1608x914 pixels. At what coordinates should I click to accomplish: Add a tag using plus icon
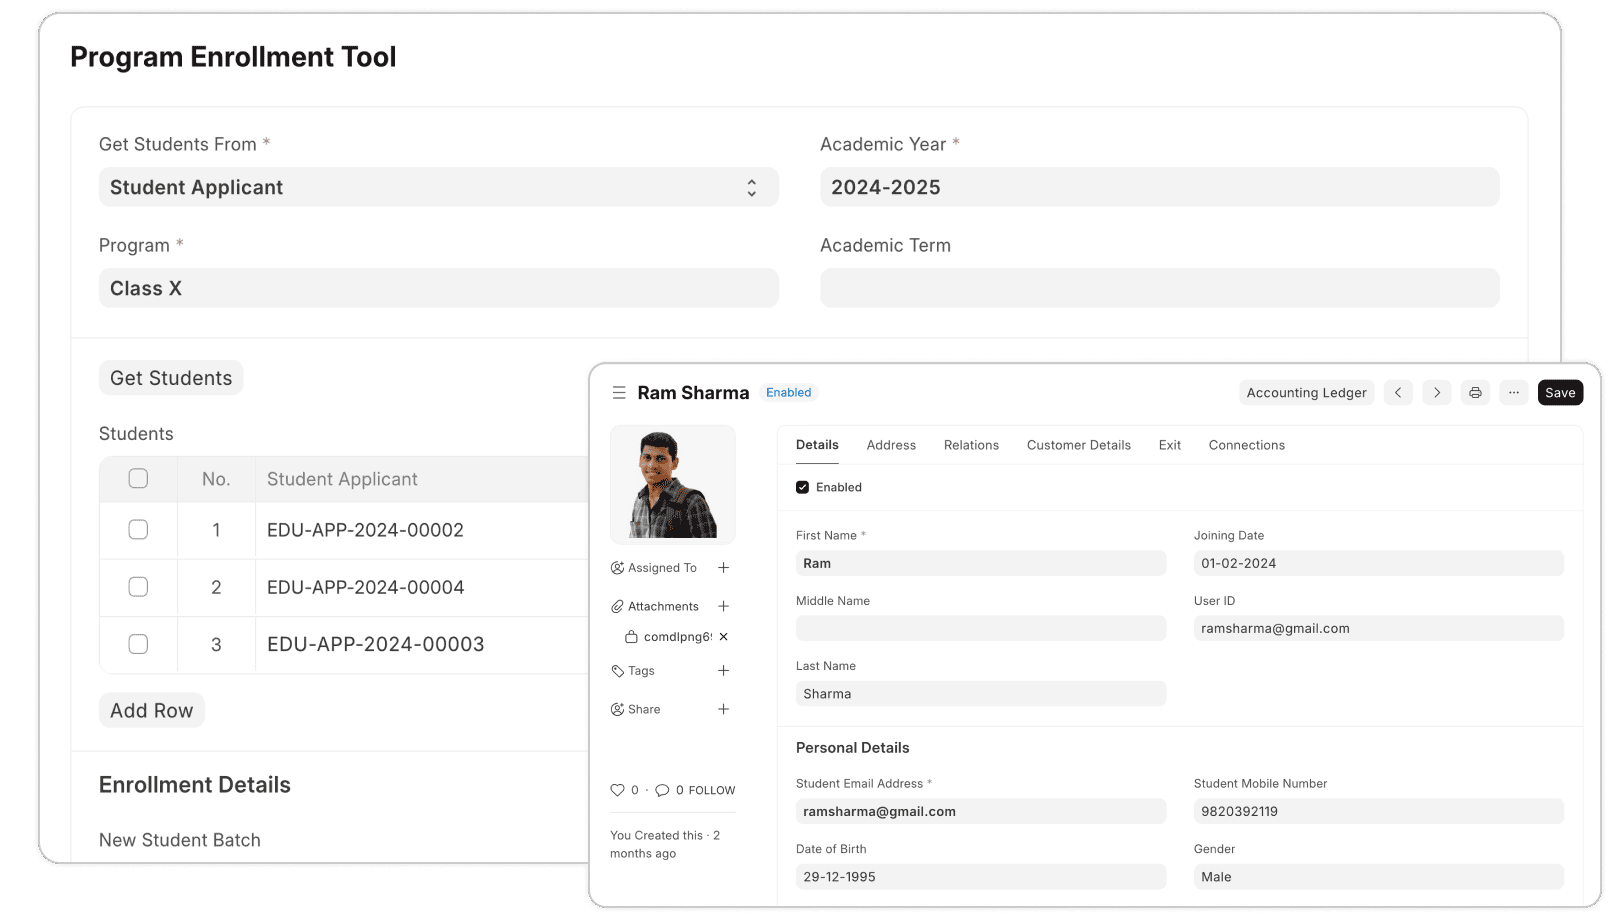(723, 671)
